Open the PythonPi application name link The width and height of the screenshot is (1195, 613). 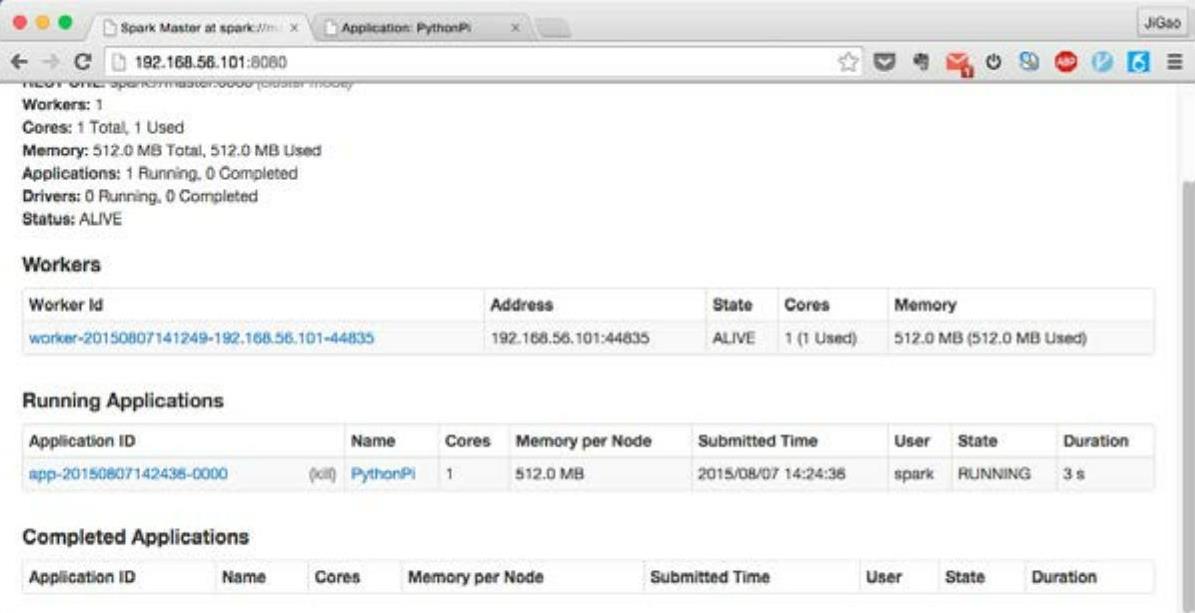pyautogui.click(x=383, y=473)
